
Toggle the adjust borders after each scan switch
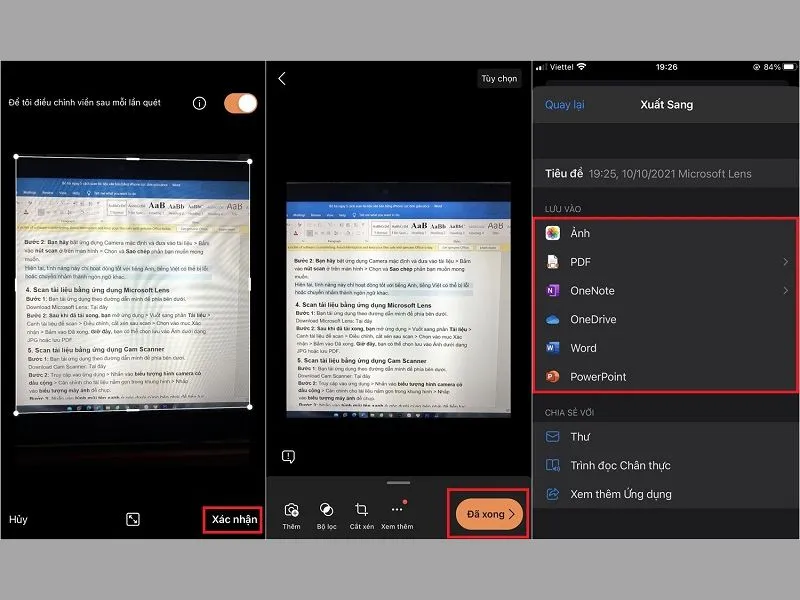point(240,103)
